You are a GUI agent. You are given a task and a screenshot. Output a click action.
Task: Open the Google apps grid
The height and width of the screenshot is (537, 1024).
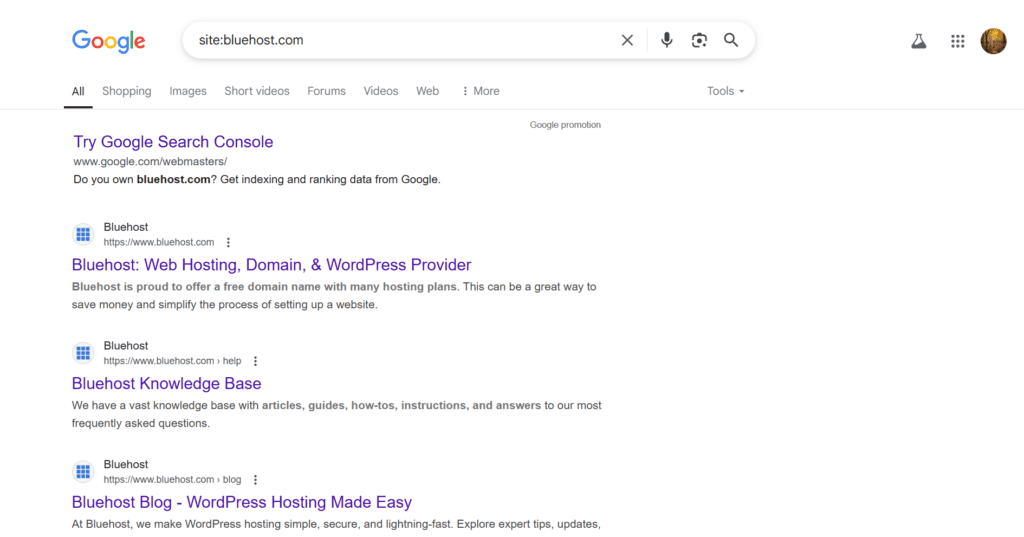[x=957, y=41]
